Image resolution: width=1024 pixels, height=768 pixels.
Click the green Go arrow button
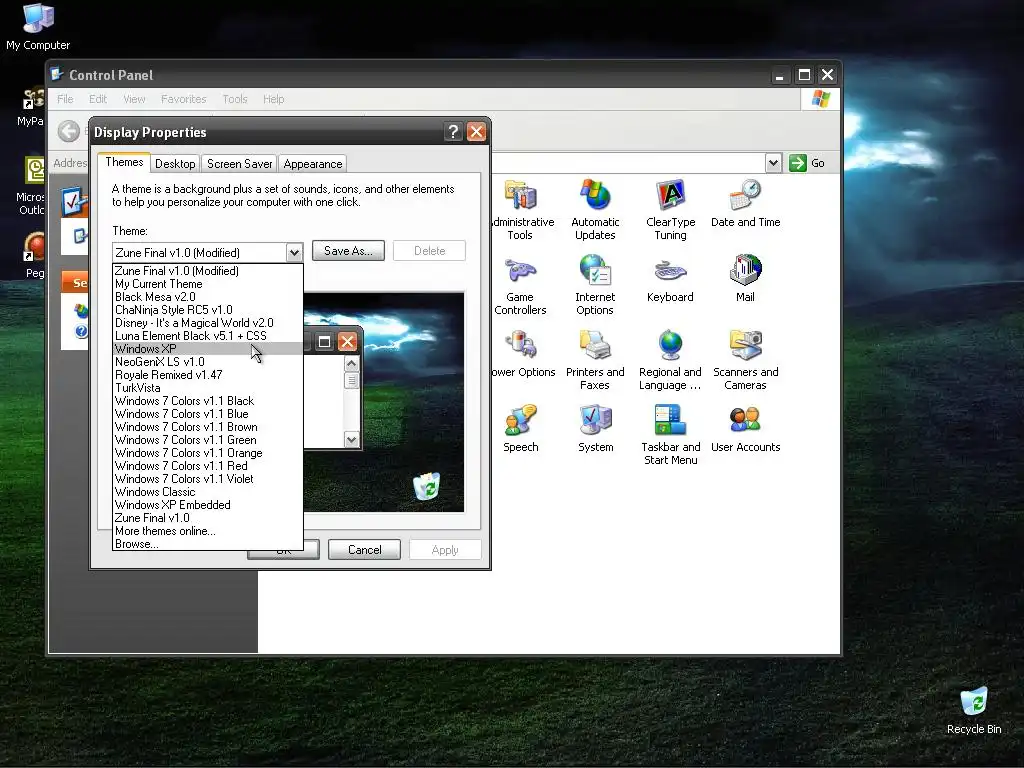[797, 163]
